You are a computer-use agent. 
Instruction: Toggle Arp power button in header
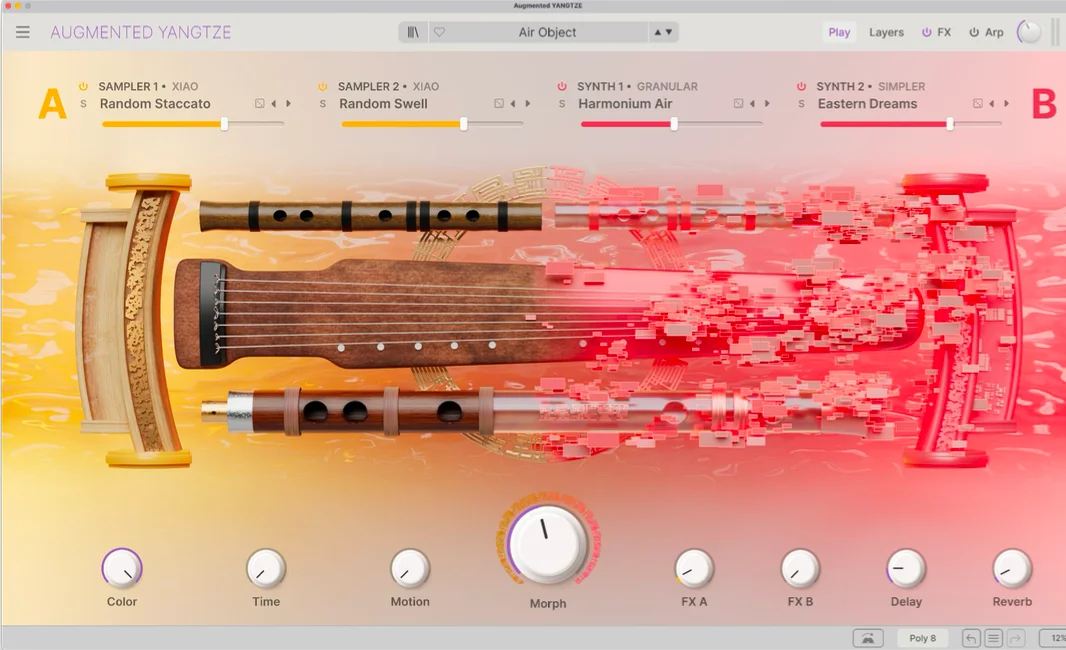coord(974,32)
